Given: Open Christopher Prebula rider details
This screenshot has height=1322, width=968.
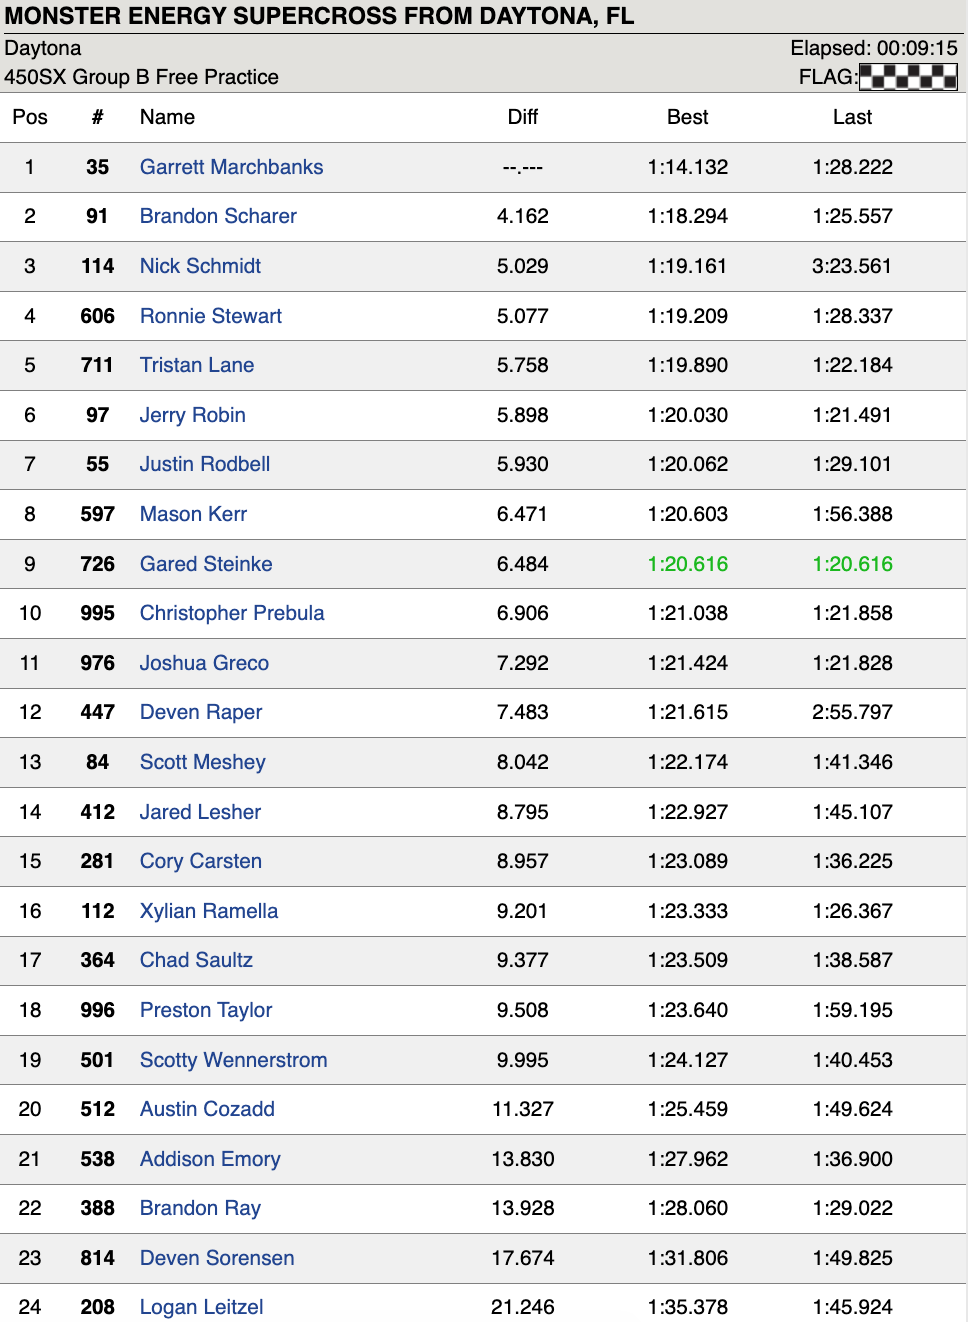Looking at the screenshot, I should [232, 613].
